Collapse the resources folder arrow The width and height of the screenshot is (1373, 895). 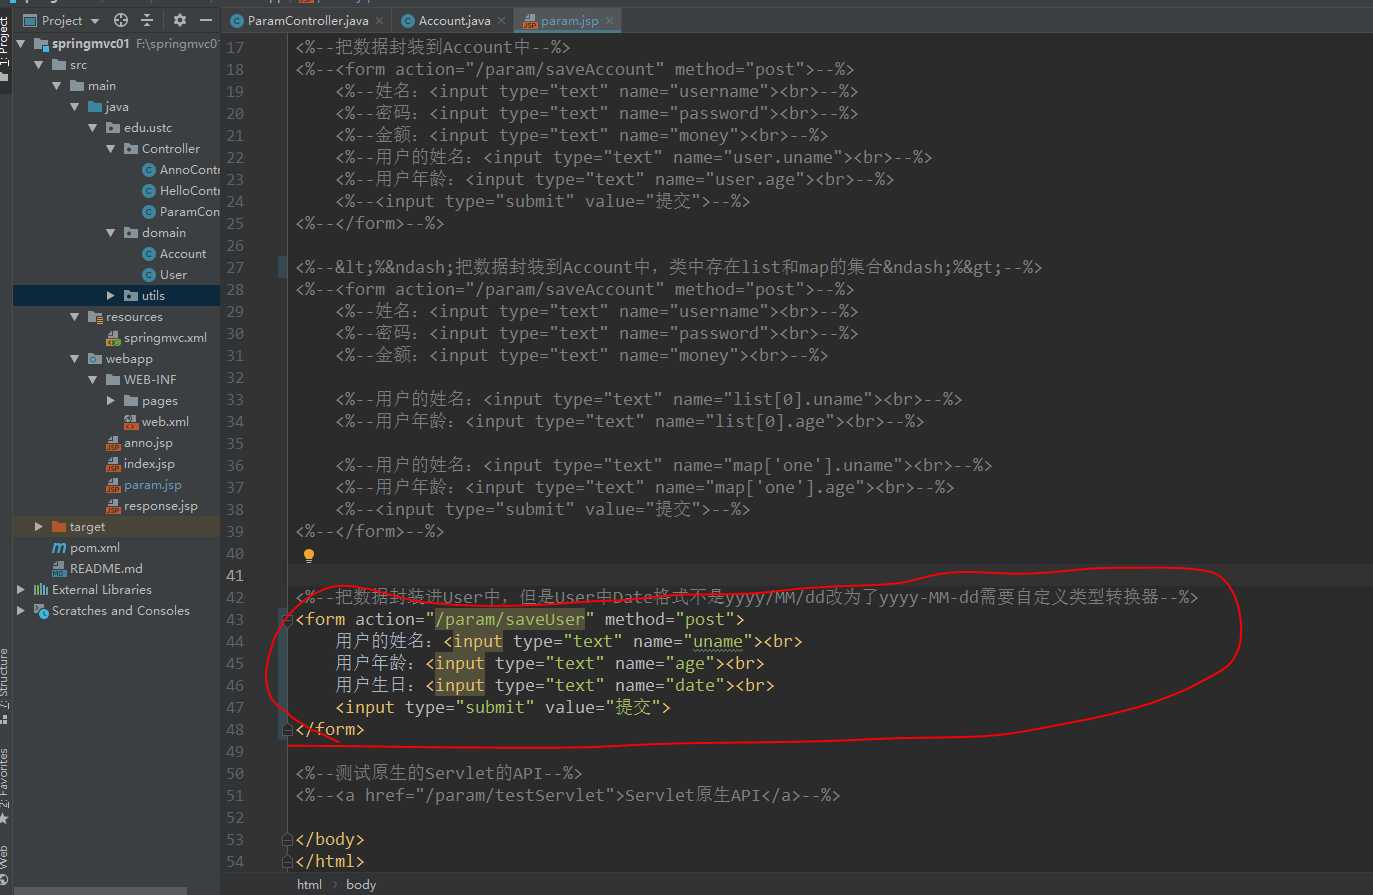[x=75, y=317]
